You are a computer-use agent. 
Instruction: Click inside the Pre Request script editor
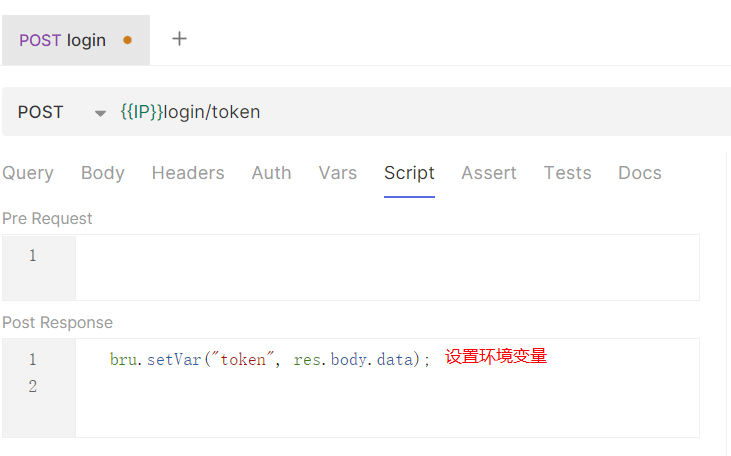click(x=386, y=267)
